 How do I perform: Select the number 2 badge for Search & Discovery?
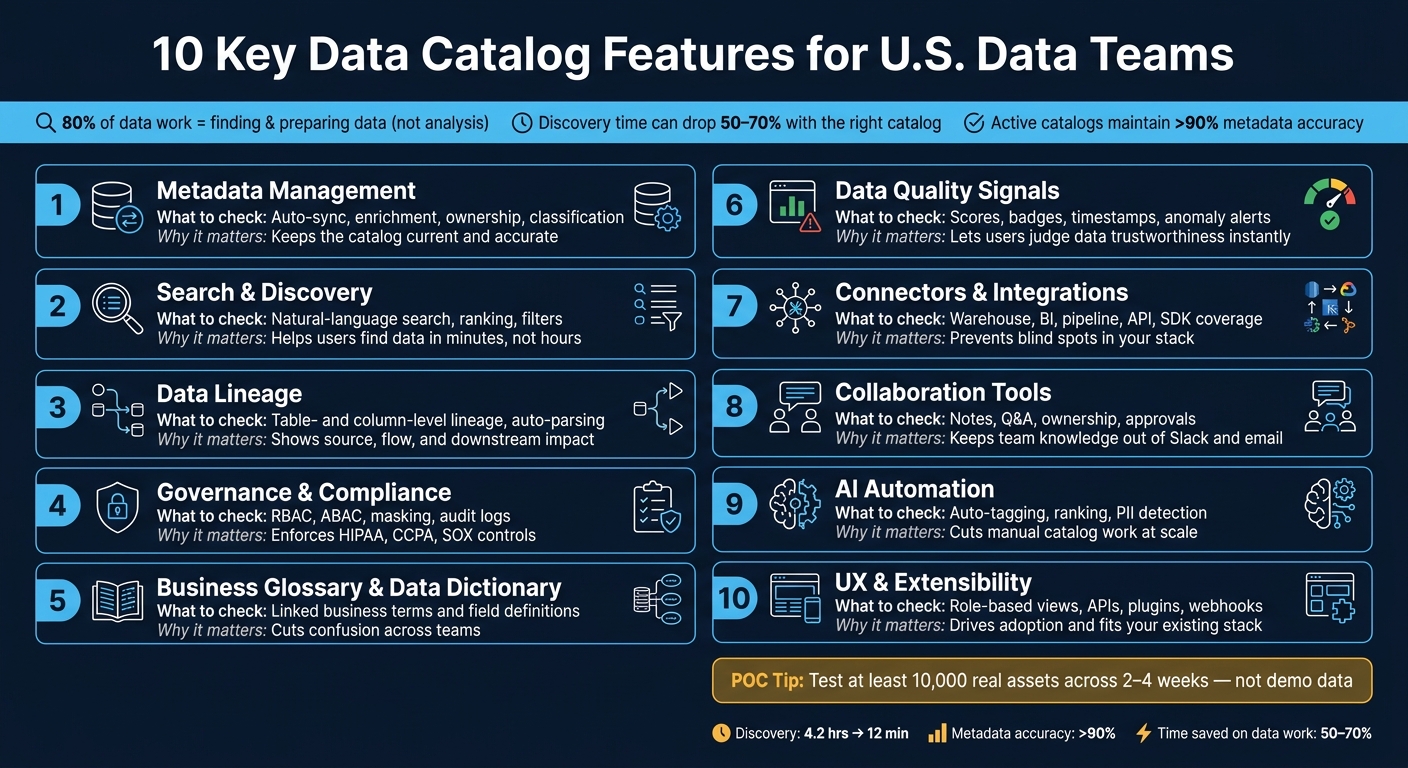(58, 306)
